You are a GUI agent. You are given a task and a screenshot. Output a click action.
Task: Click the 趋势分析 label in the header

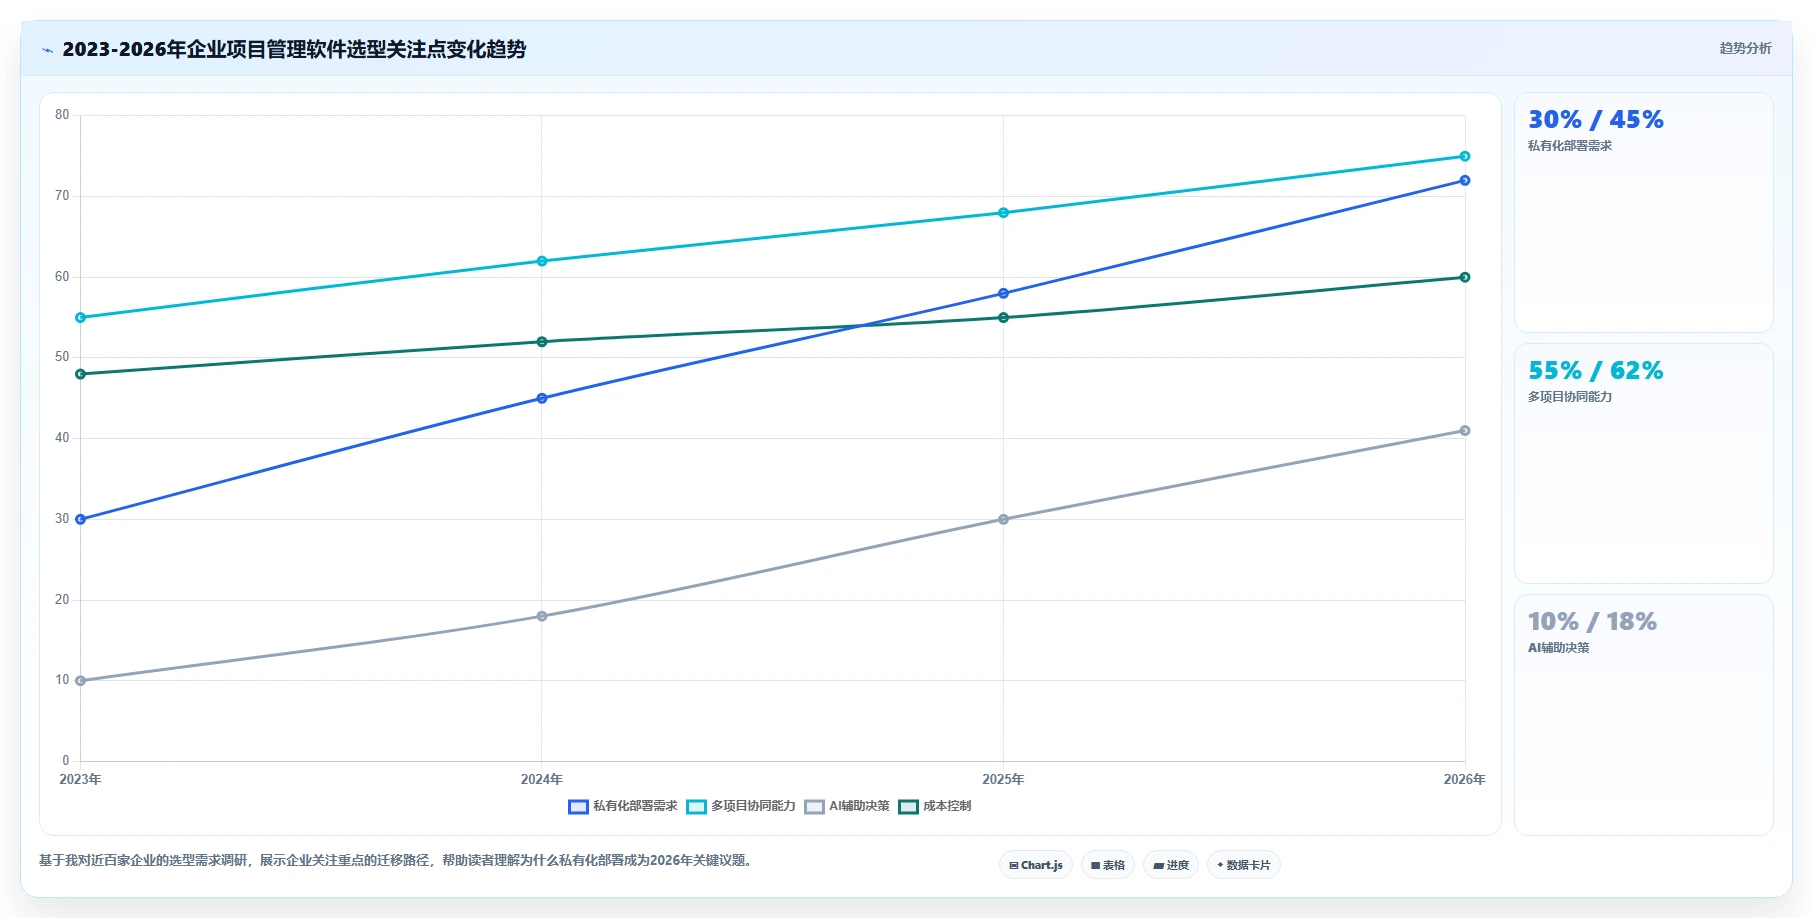pyautogui.click(x=1745, y=48)
